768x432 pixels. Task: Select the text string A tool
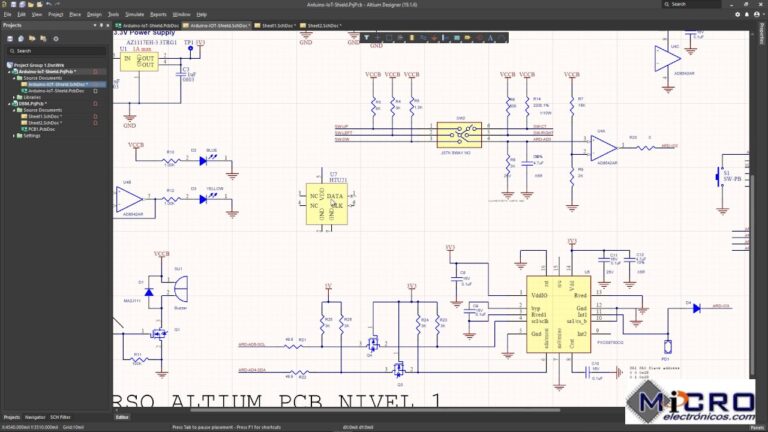[x=490, y=38]
